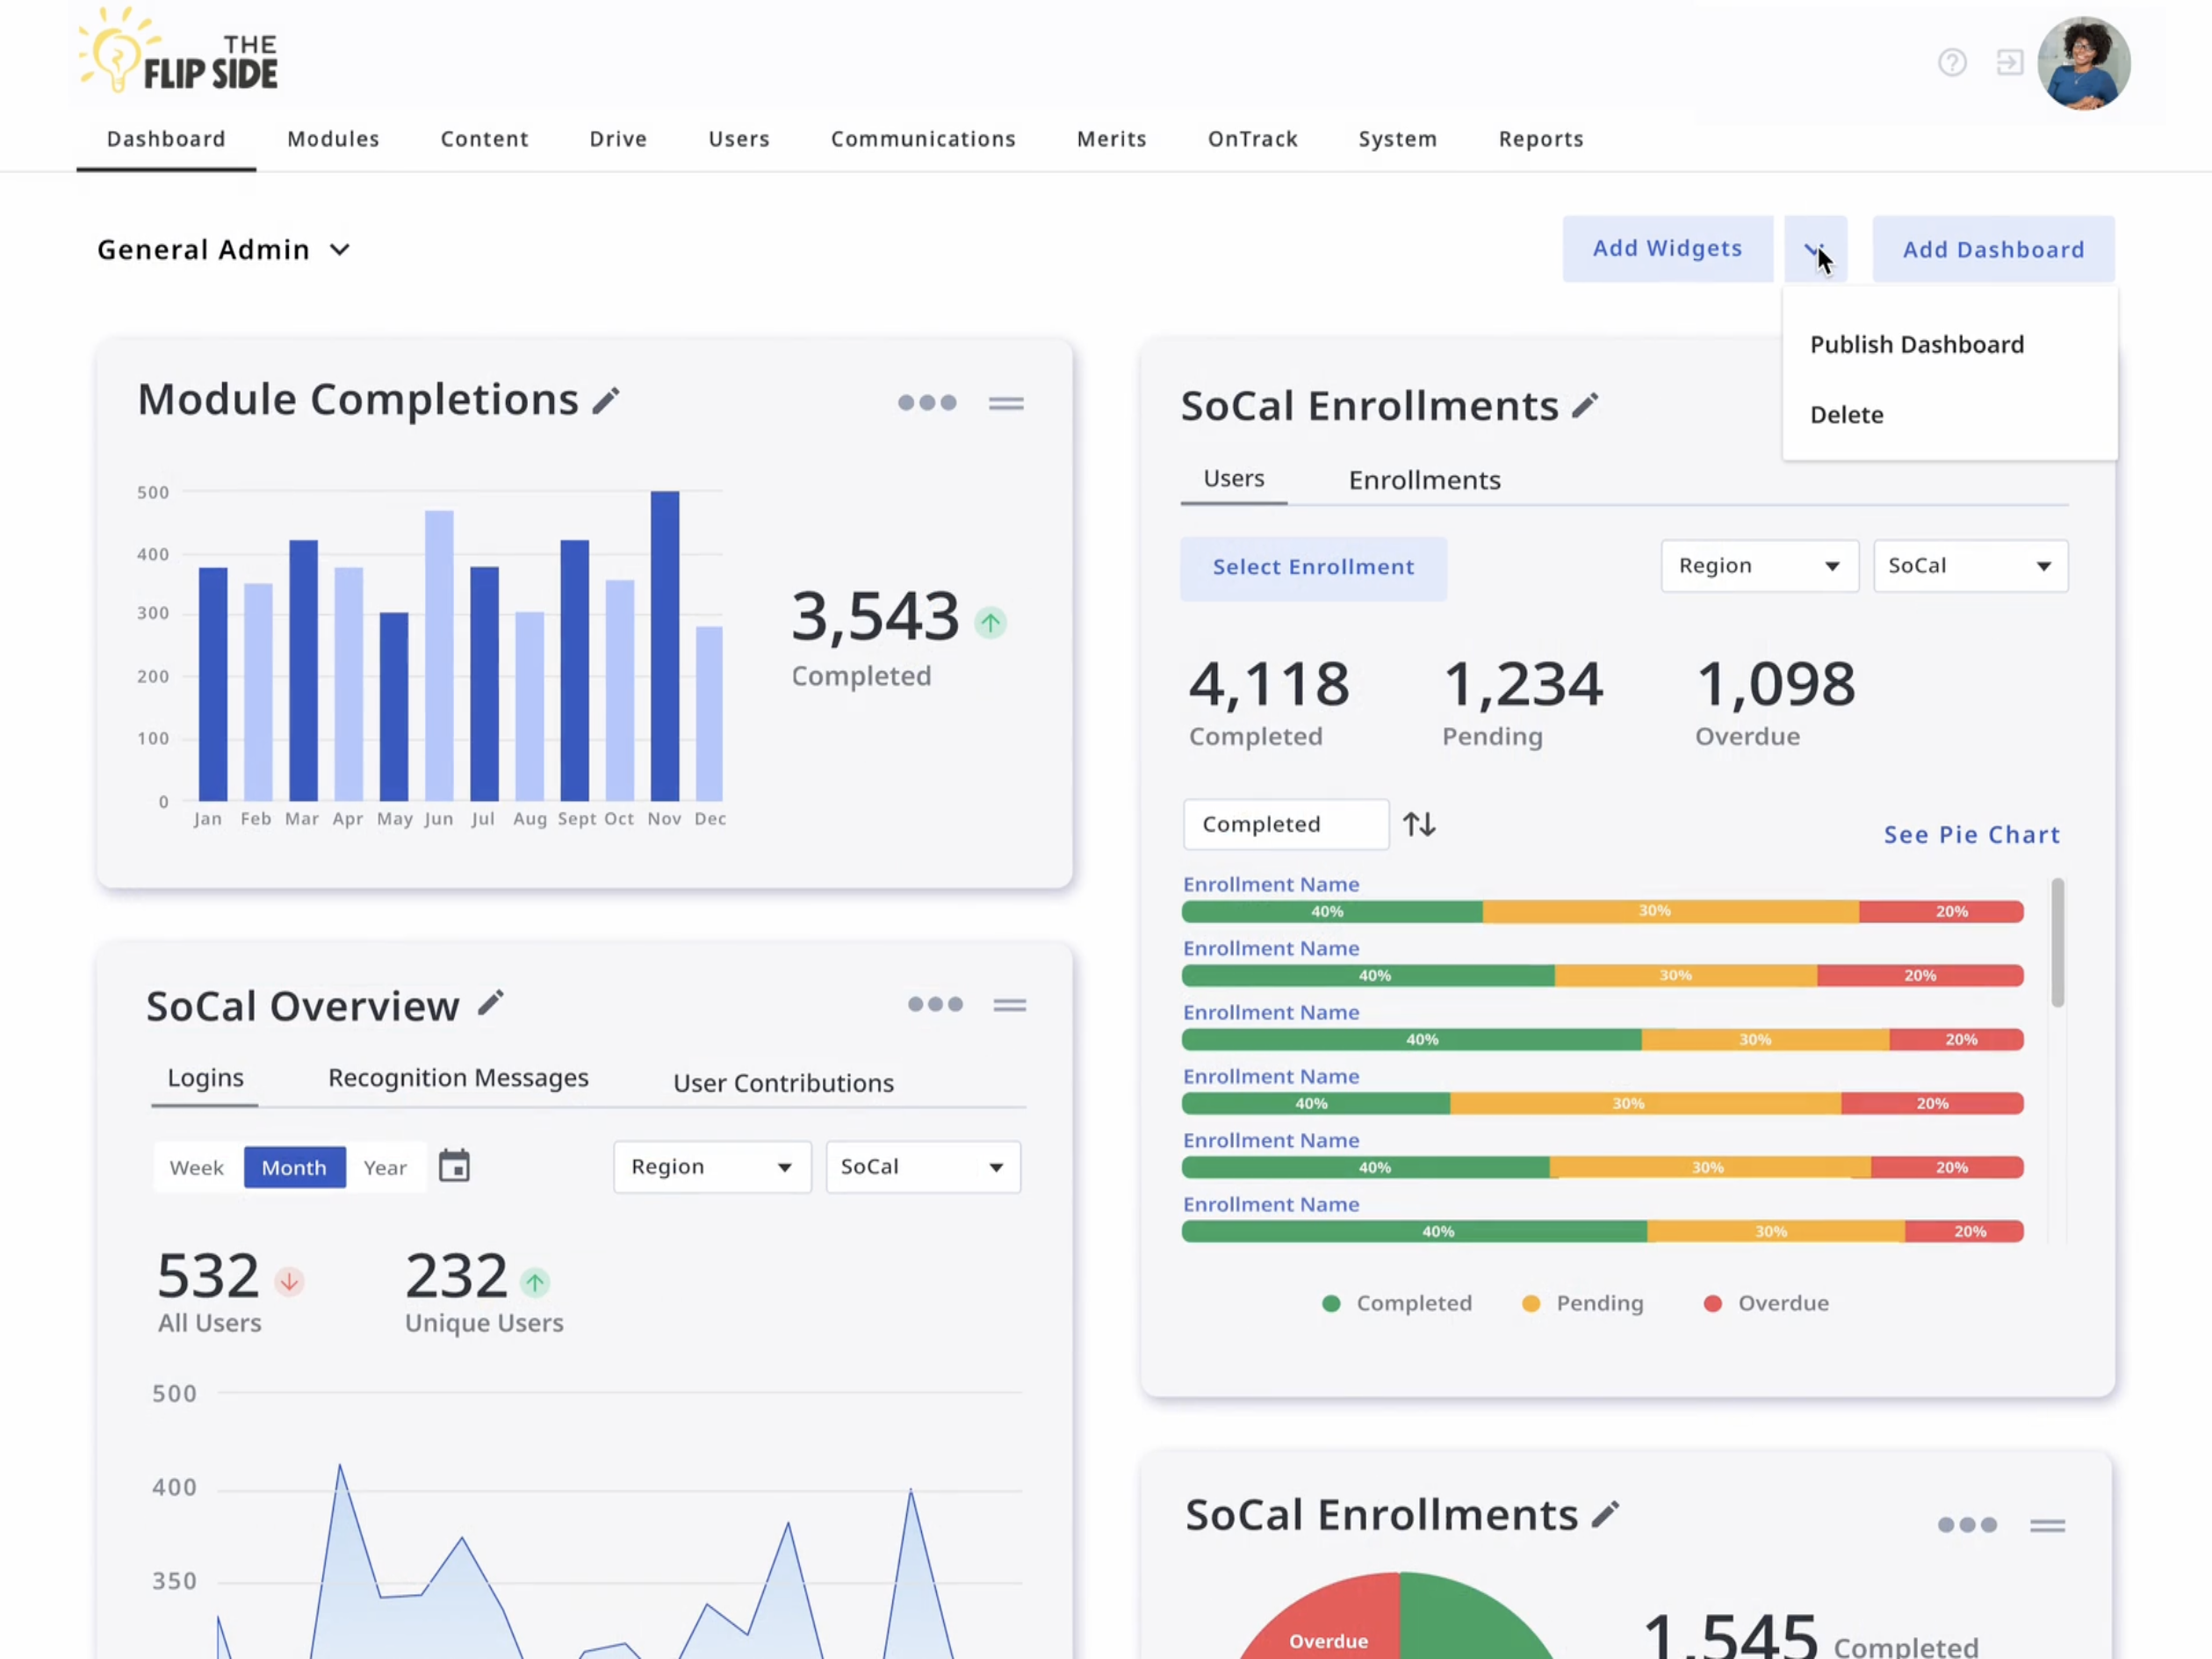Open the help icon in the top bar

[x=1952, y=62]
